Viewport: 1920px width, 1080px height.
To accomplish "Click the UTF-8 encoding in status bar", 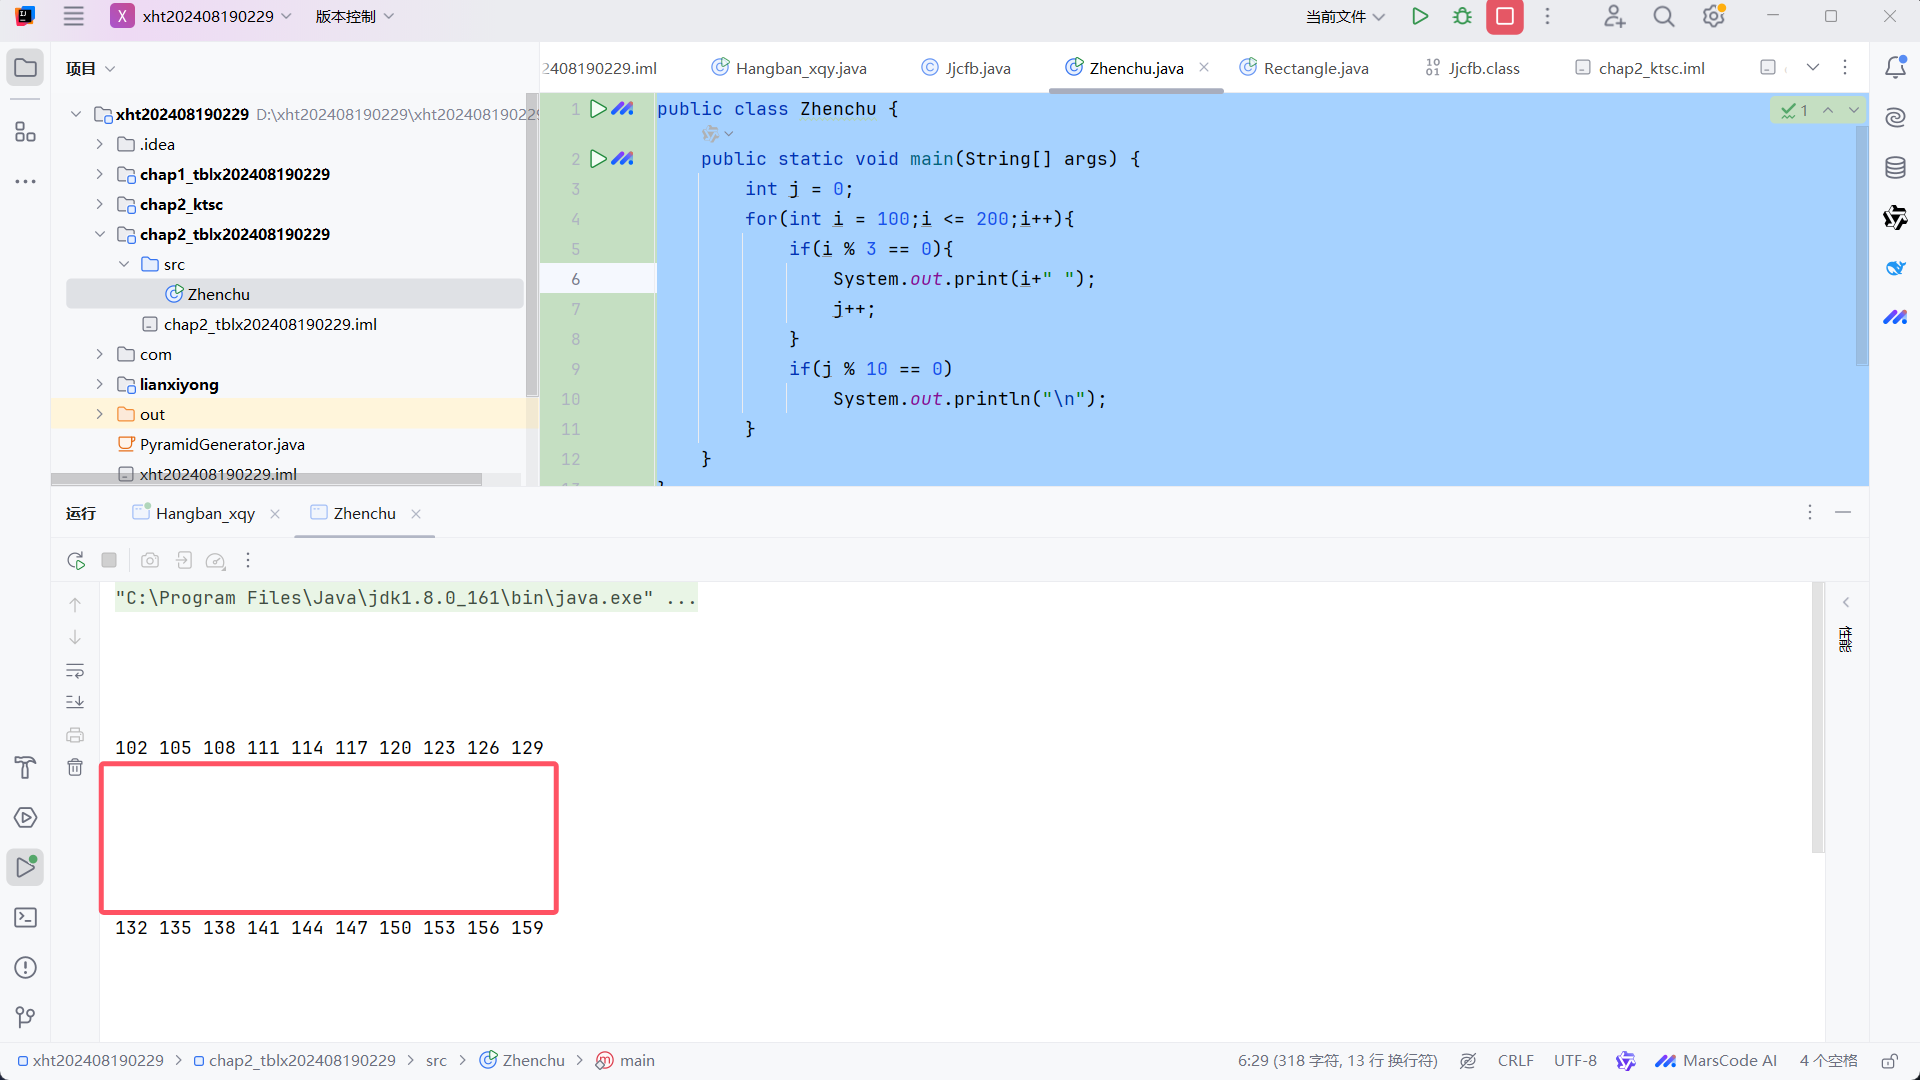I will [1575, 1060].
